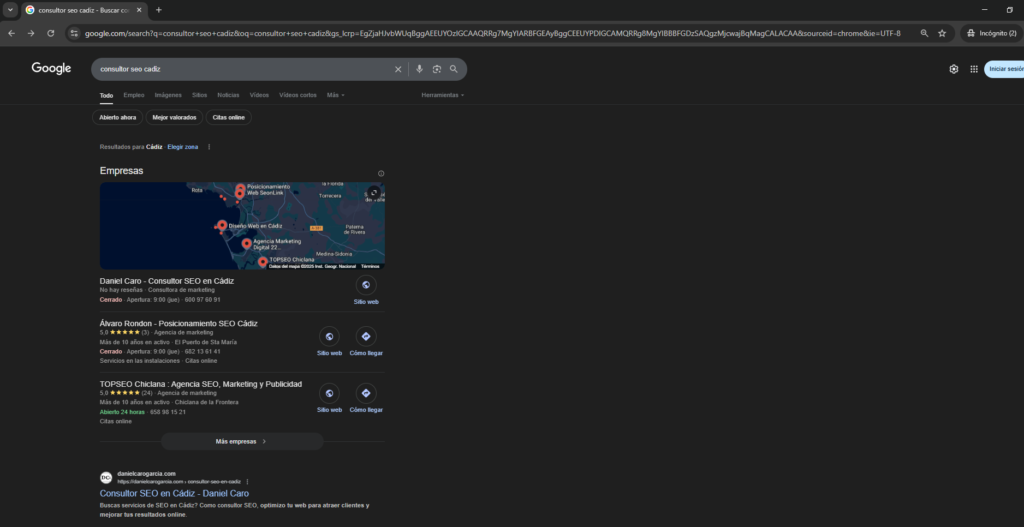Click the map of Cádiz area

[242, 225]
